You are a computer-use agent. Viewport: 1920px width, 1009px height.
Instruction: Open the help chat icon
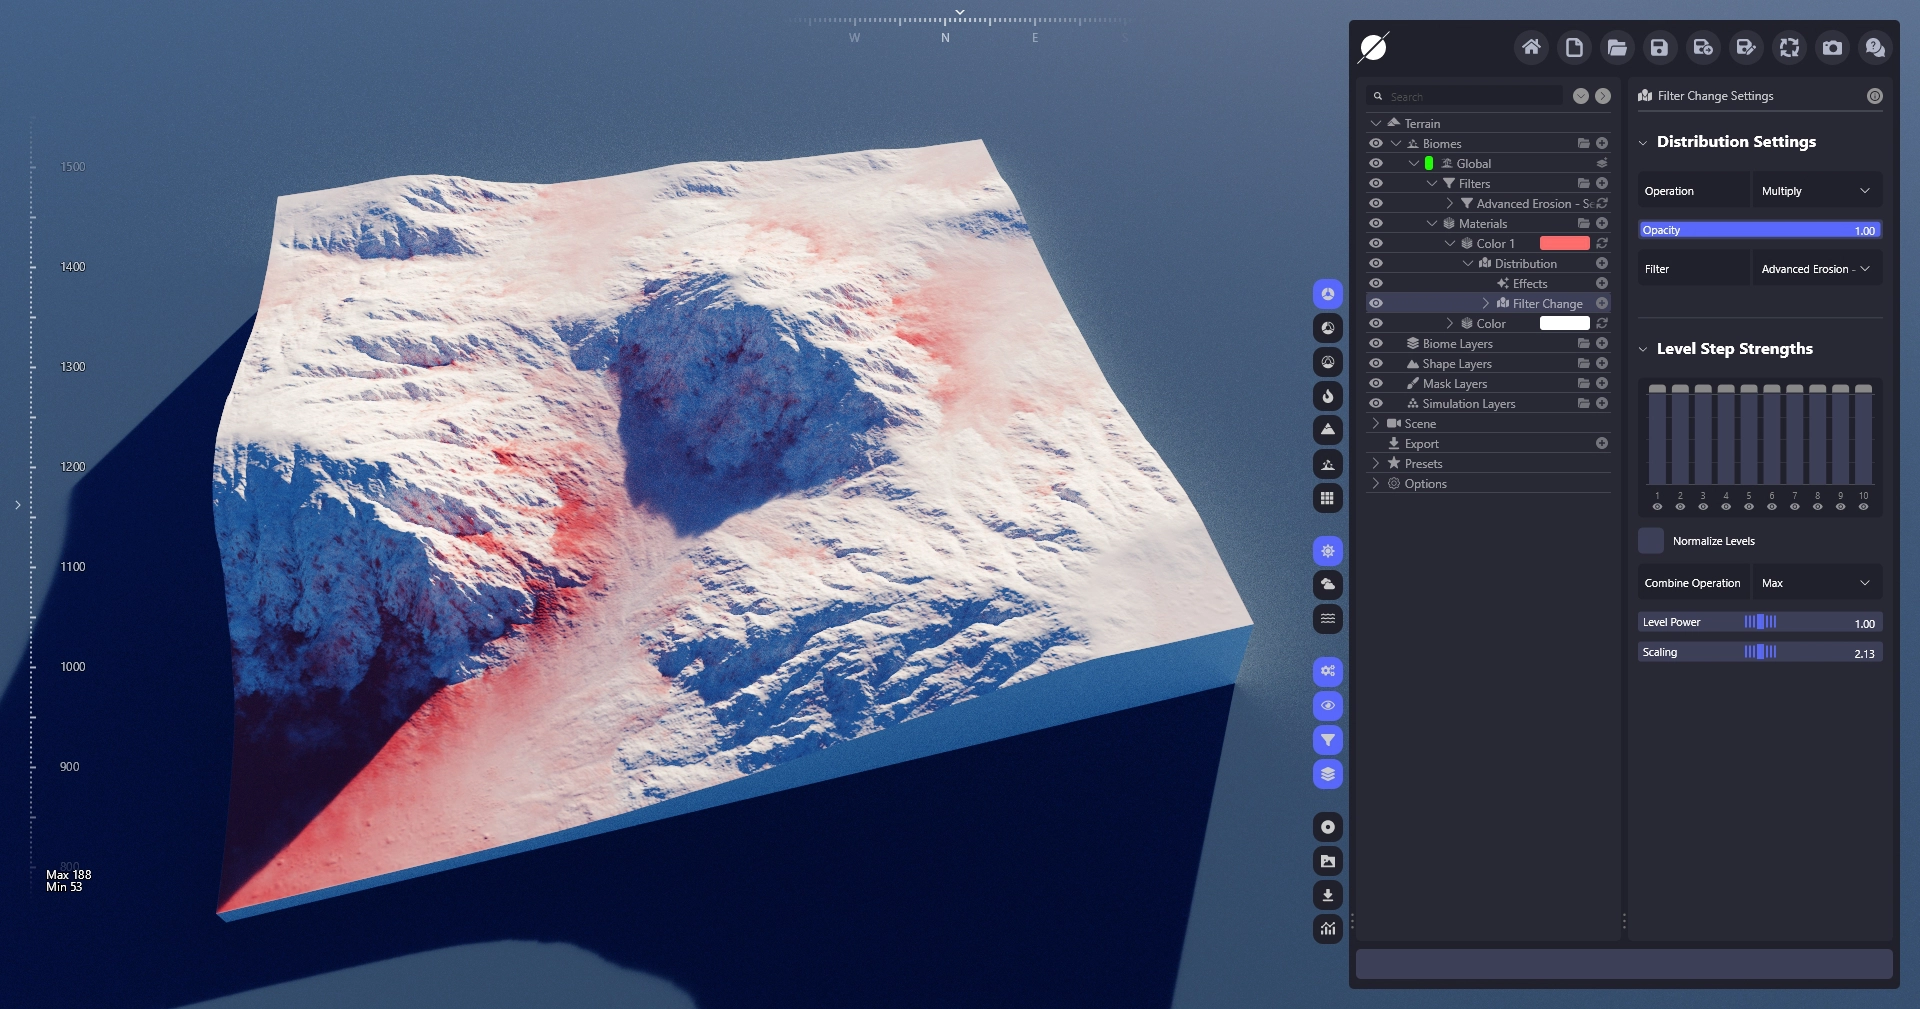[x=1875, y=47]
